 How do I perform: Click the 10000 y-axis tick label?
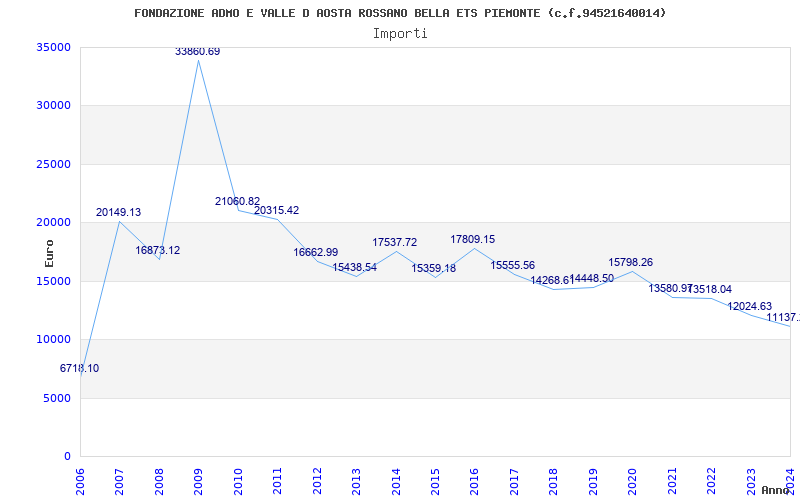click(x=53, y=339)
